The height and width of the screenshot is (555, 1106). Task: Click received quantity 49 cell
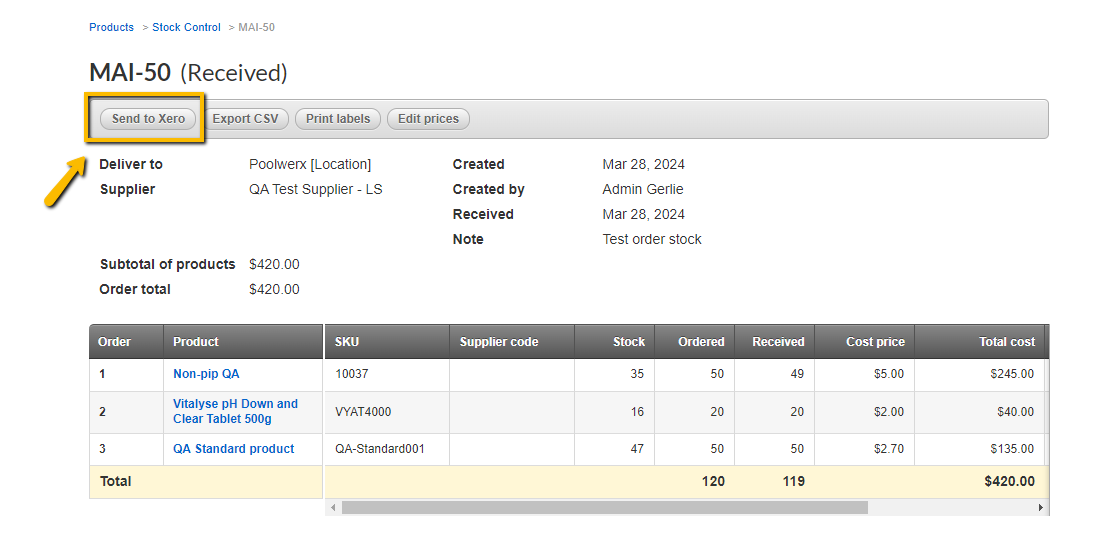[774, 374]
